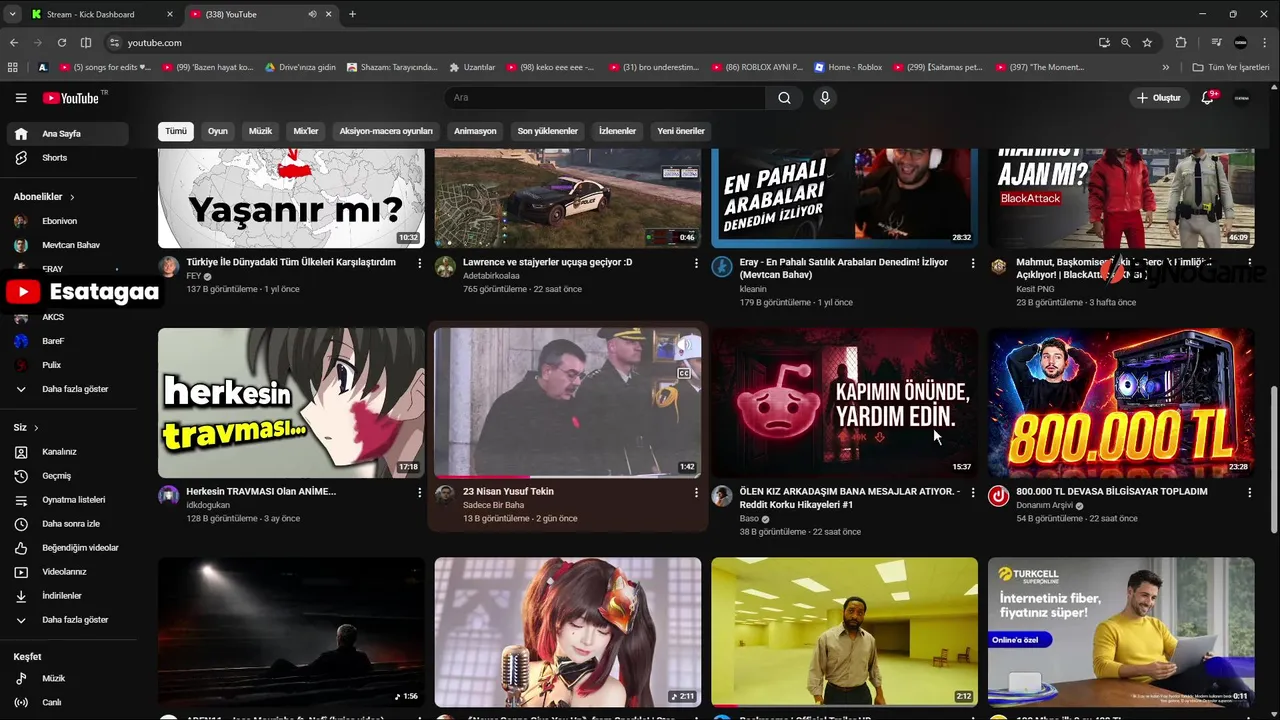
Task: Switch to Stream - Kick Dashboard tab
Action: (100, 14)
